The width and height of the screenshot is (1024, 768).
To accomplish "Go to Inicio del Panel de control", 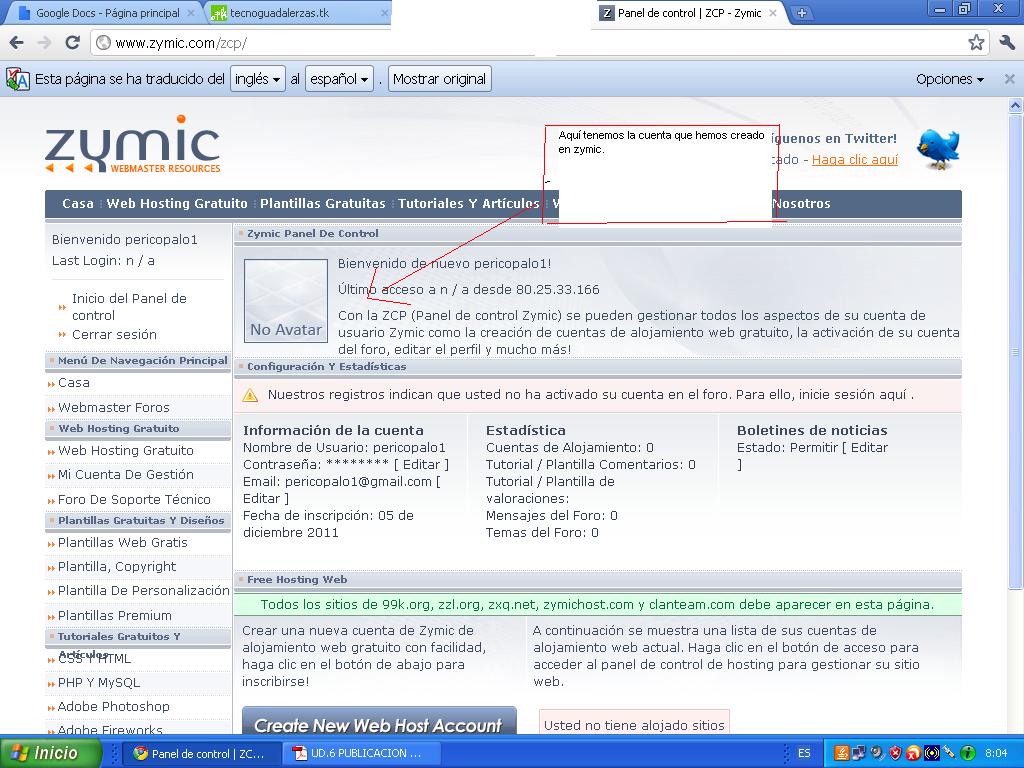I will coord(129,307).
